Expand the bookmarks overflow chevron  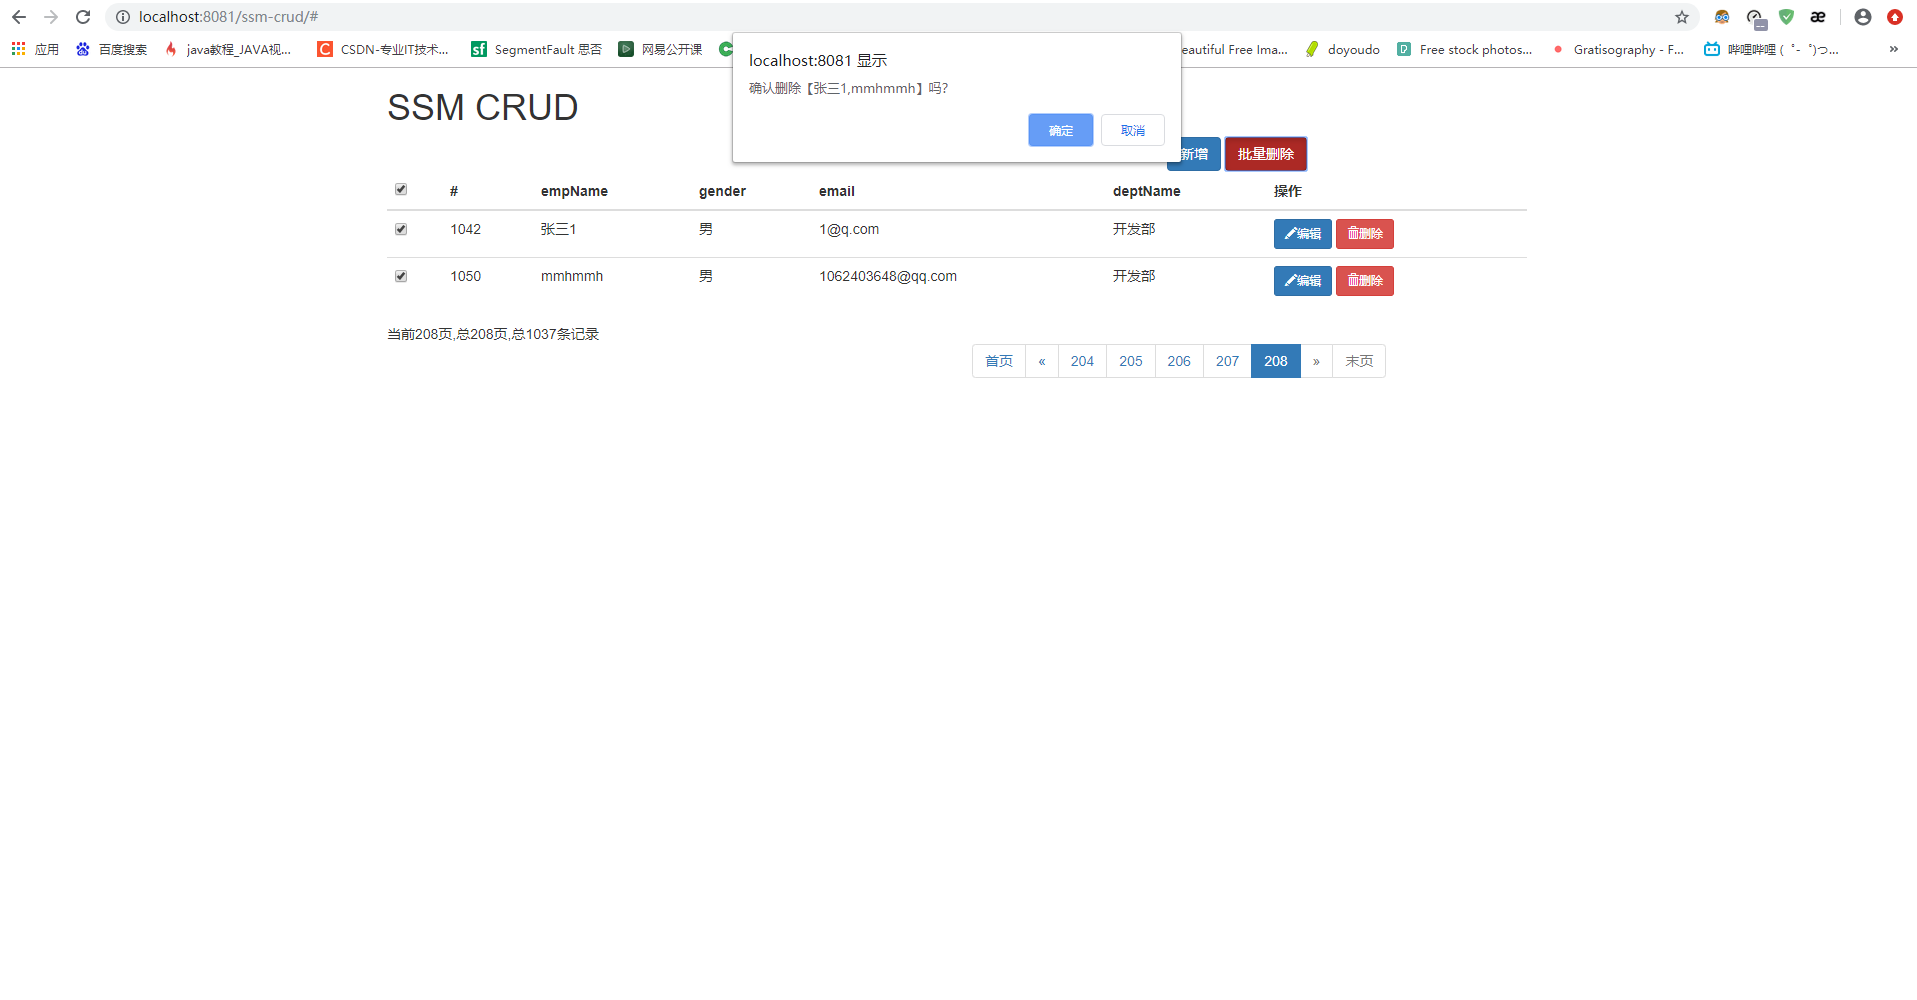point(1892,48)
